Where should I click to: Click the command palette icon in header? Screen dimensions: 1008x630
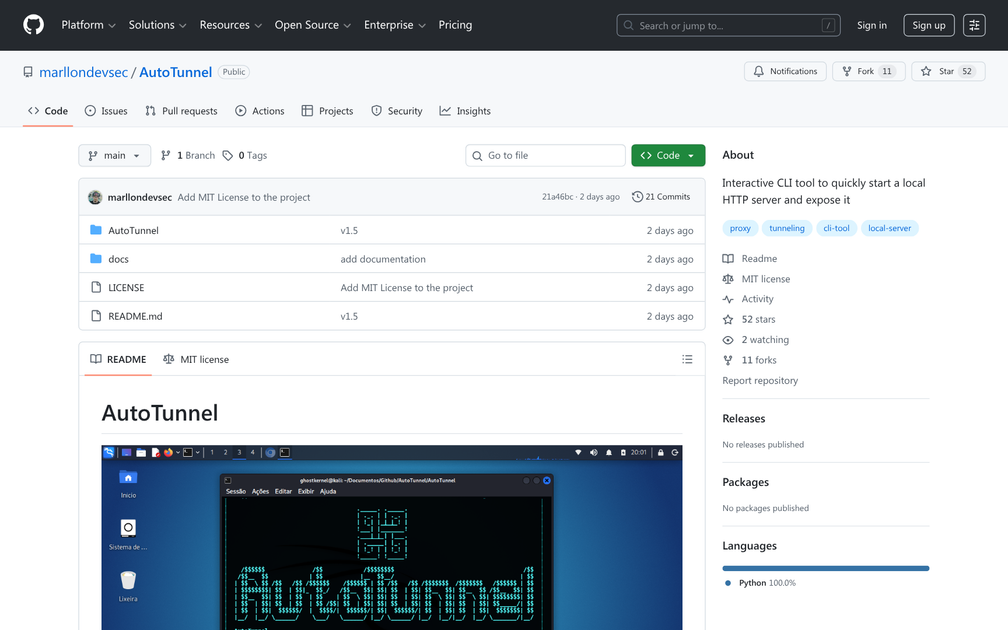(x=974, y=24)
